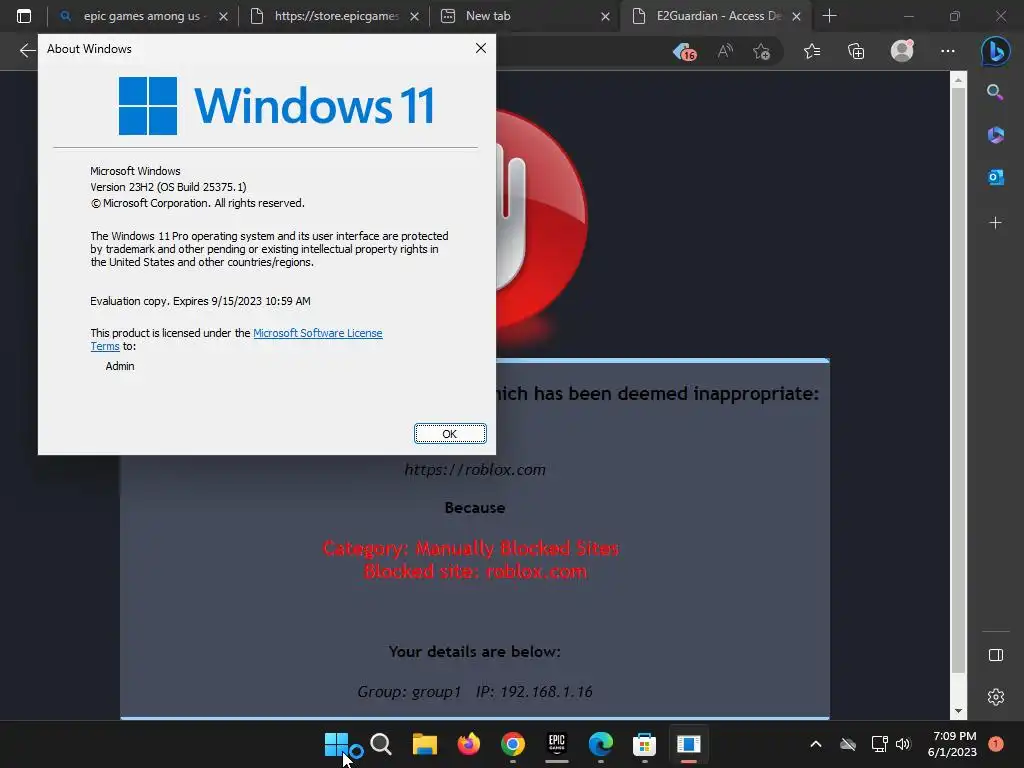Click the licensee name 'Admin'
The image size is (1024, 768).
pyautogui.click(x=120, y=366)
